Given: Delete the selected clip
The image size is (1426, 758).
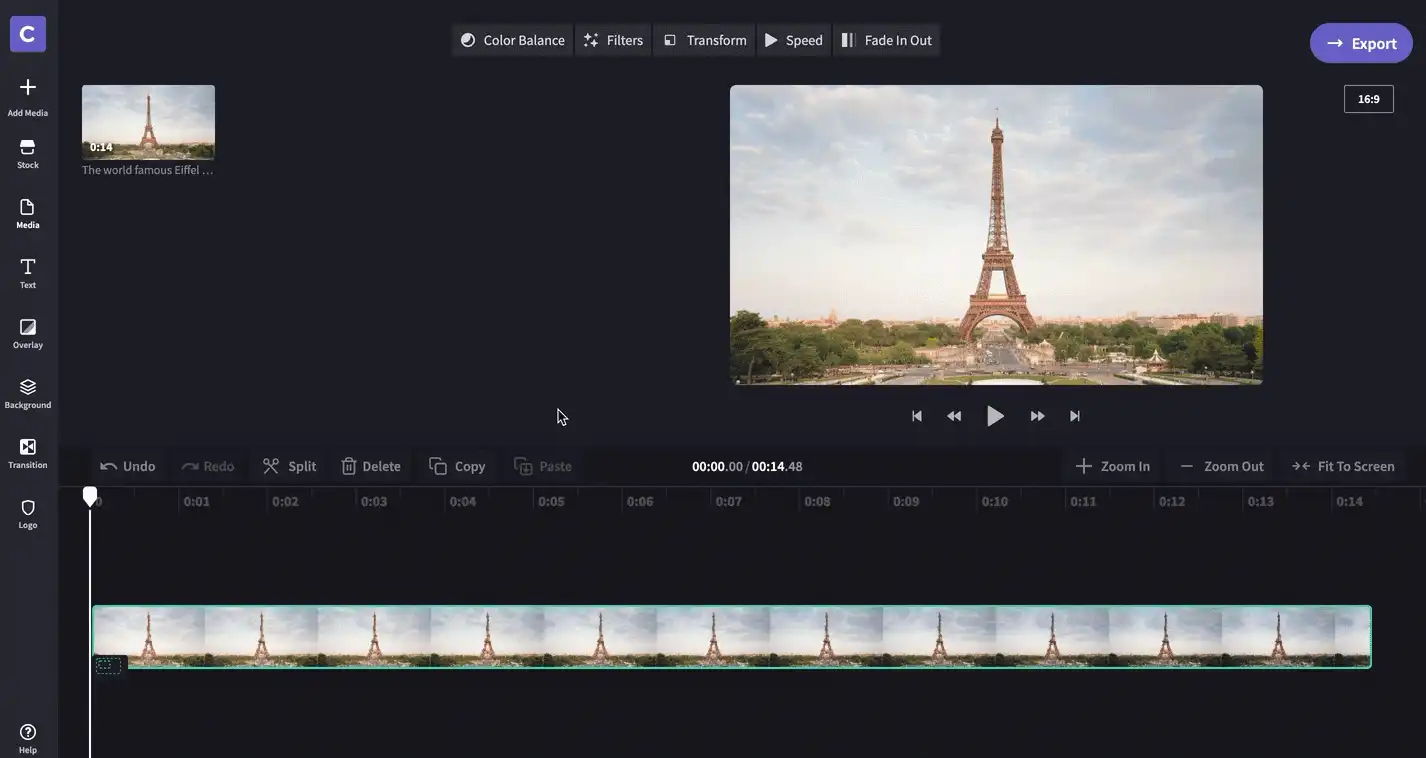Looking at the screenshot, I should 371,466.
